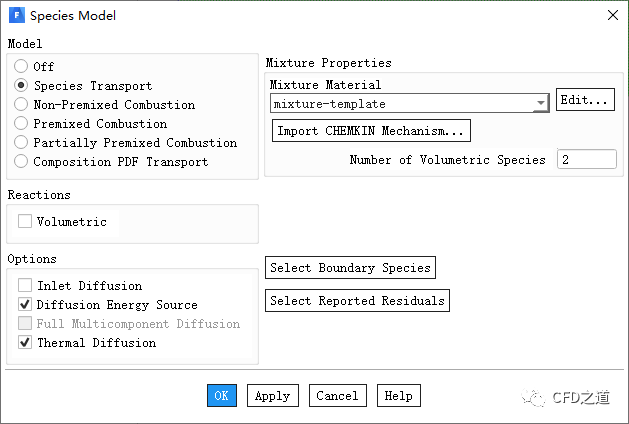629x424 pixels.
Task: Toggle the Inlet Diffusion checkbox
Action: coord(25,286)
